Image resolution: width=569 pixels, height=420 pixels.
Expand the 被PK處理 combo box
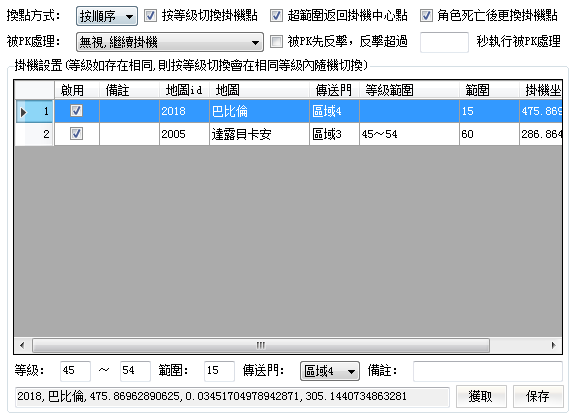[169, 42]
